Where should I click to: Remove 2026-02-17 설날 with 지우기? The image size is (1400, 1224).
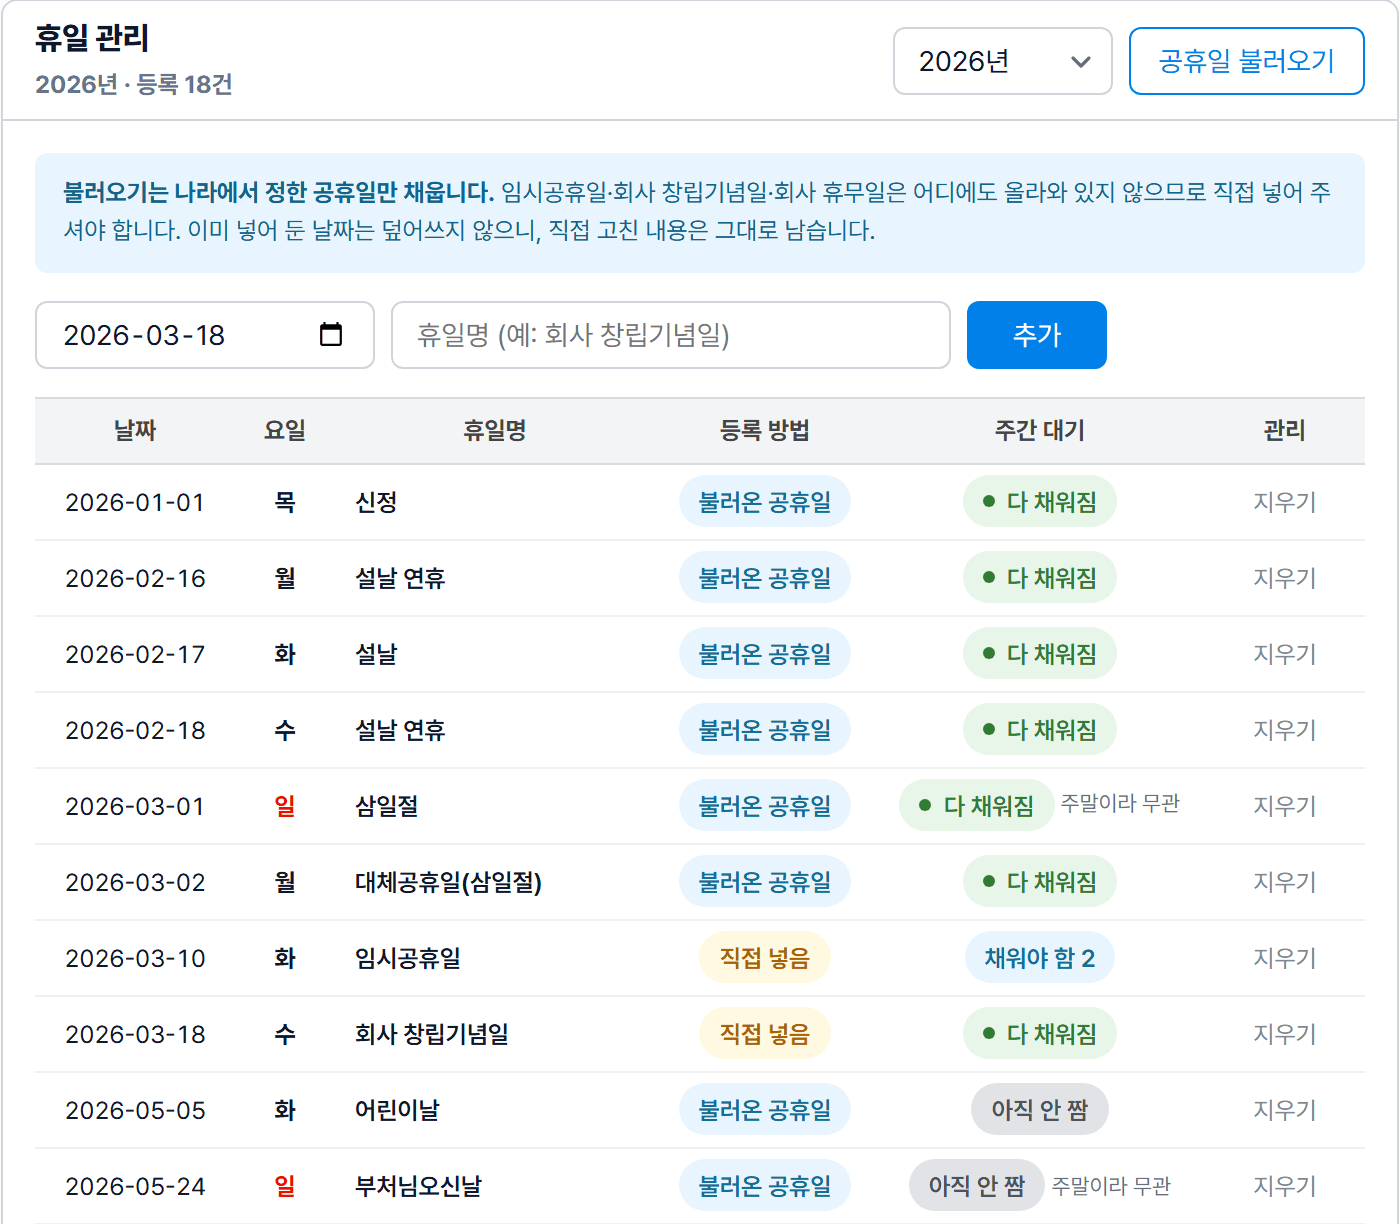point(1284,654)
